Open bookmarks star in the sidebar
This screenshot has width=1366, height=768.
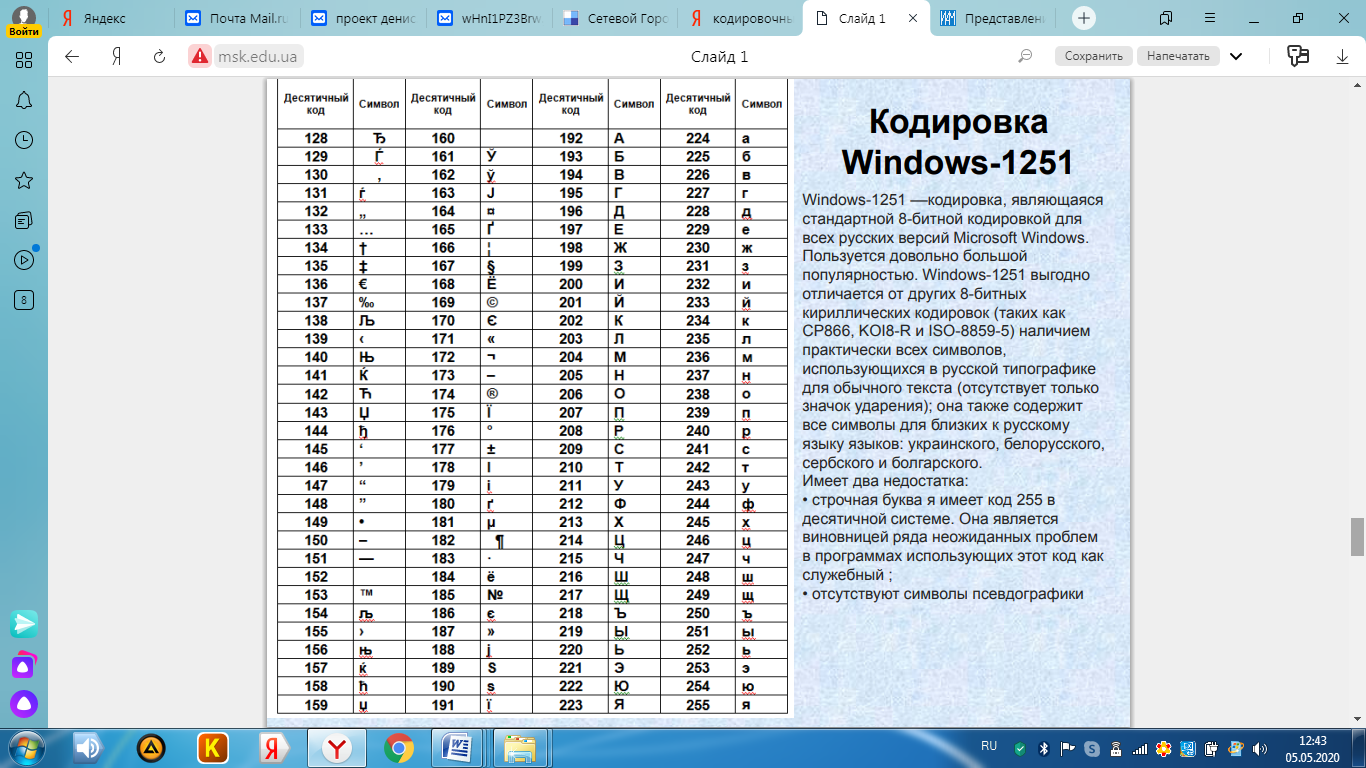25,180
